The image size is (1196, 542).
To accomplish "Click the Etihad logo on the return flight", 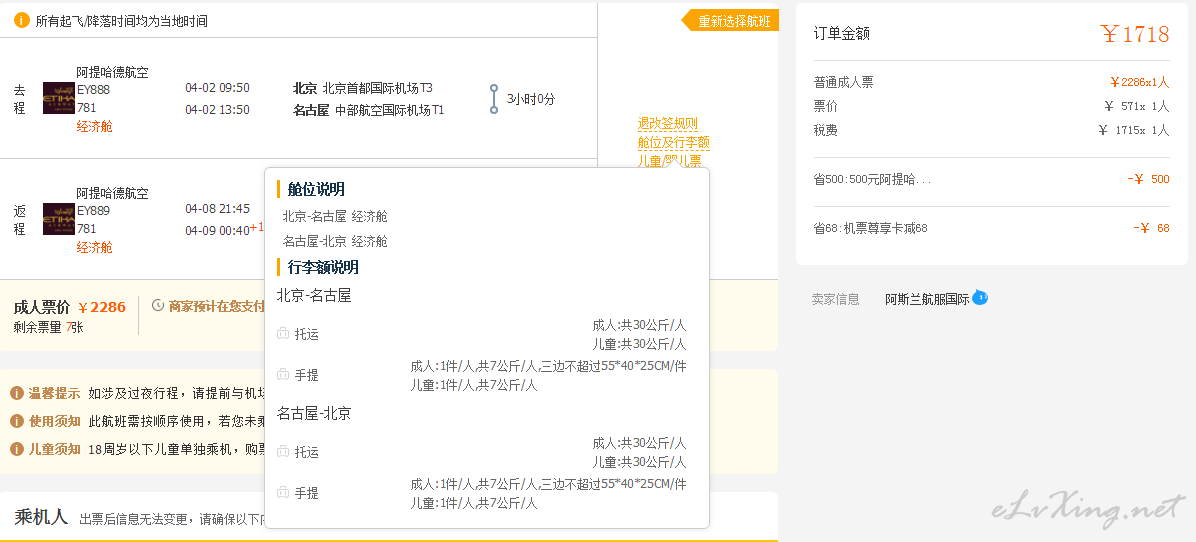I will [59, 219].
